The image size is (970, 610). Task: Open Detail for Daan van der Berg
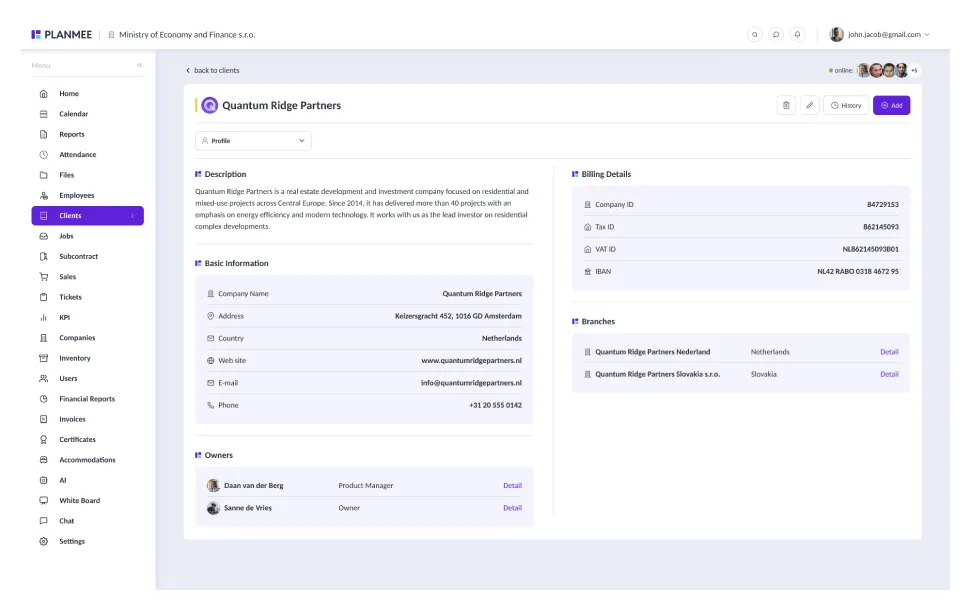point(512,486)
